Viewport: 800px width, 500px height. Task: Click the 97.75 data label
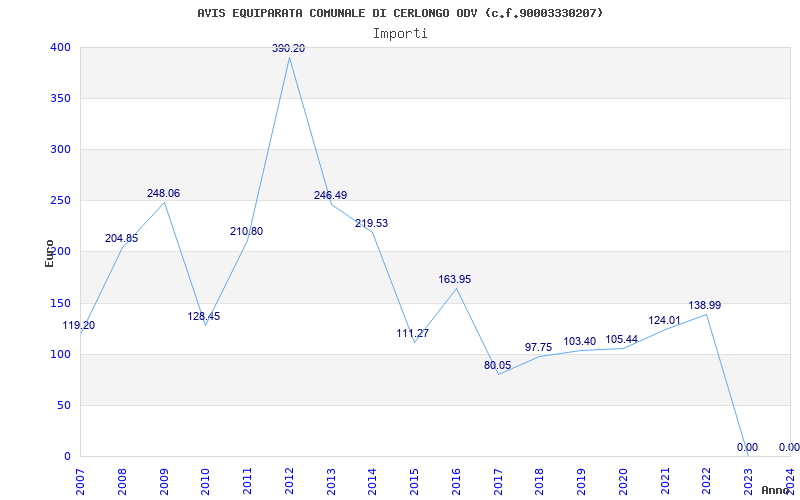coord(538,347)
